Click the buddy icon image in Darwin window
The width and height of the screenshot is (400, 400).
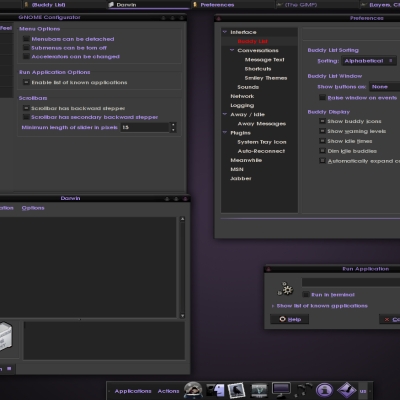tap(6, 336)
